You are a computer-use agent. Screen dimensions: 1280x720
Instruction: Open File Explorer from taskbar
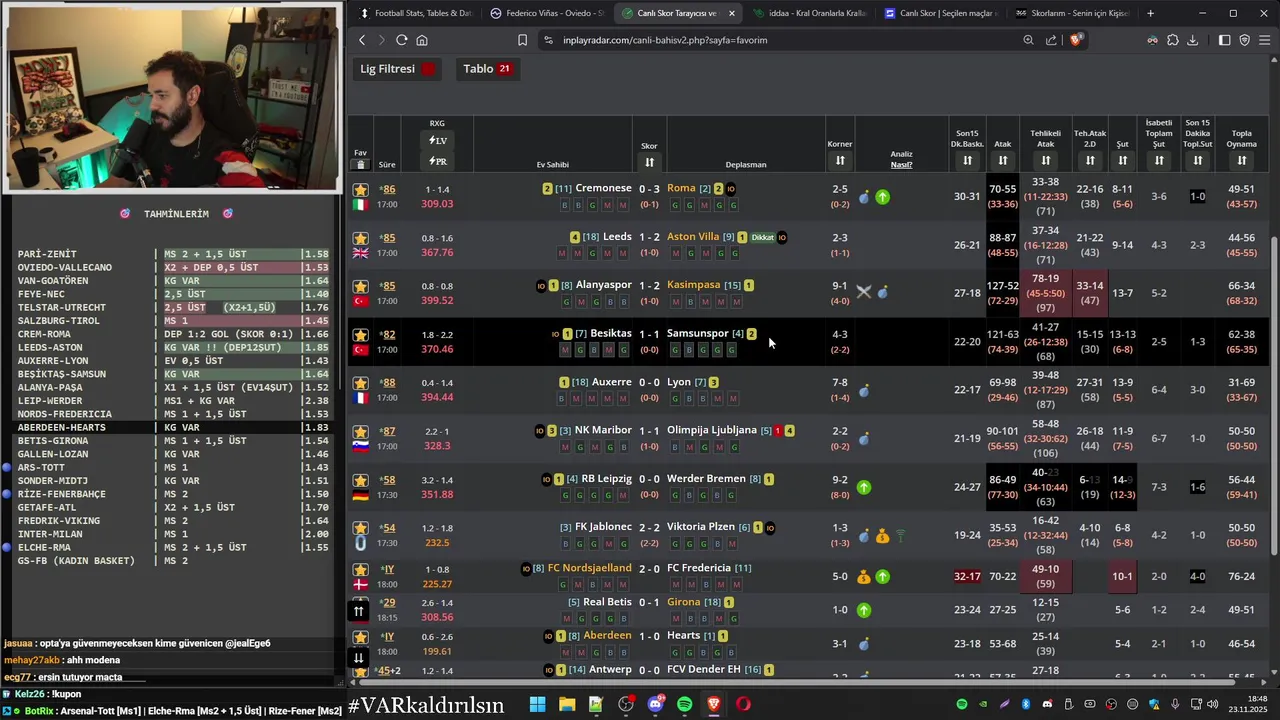pyautogui.click(x=567, y=704)
